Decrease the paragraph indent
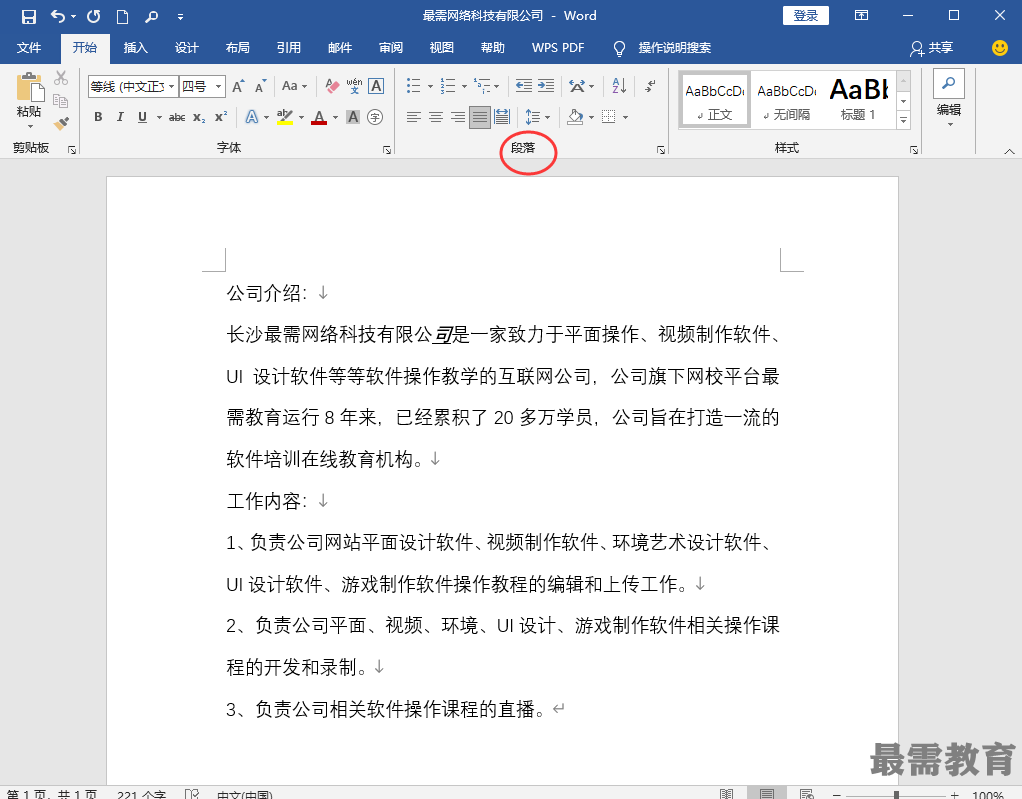The width and height of the screenshot is (1022, 799). (x=523, y=86)
